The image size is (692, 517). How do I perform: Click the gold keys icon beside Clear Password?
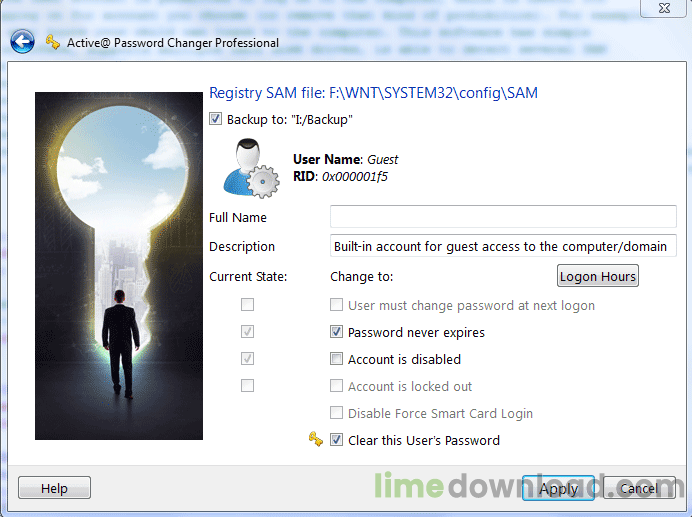(x=316, y=439)
